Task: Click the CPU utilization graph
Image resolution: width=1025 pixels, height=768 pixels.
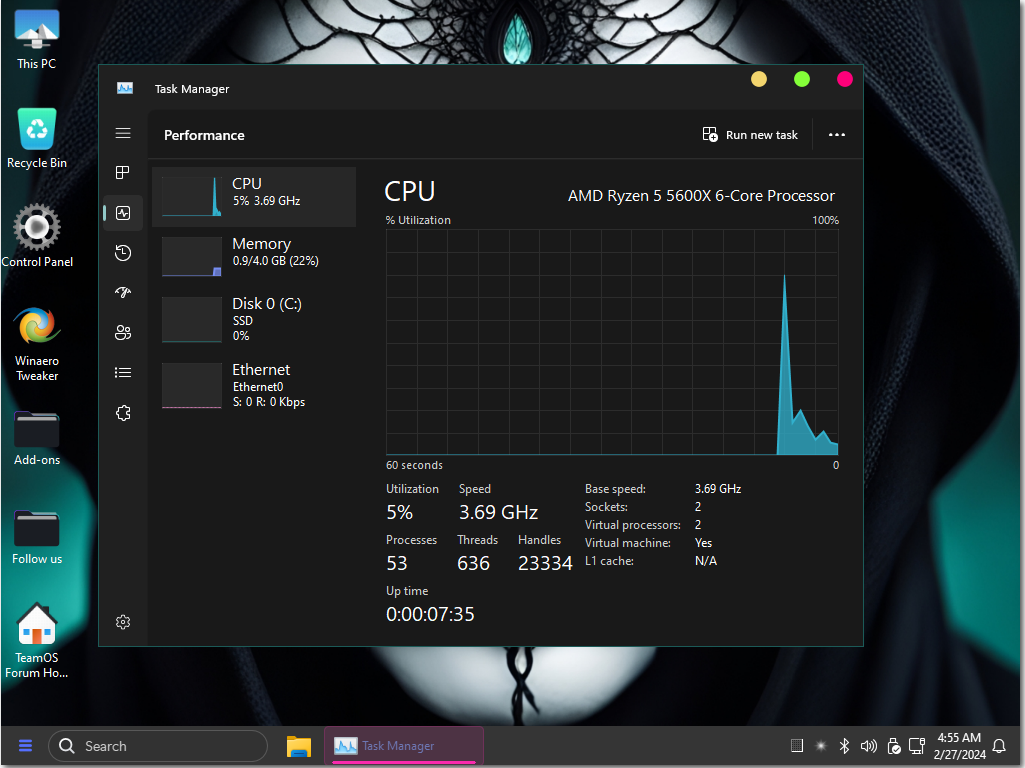Action: tap(611, 342)
